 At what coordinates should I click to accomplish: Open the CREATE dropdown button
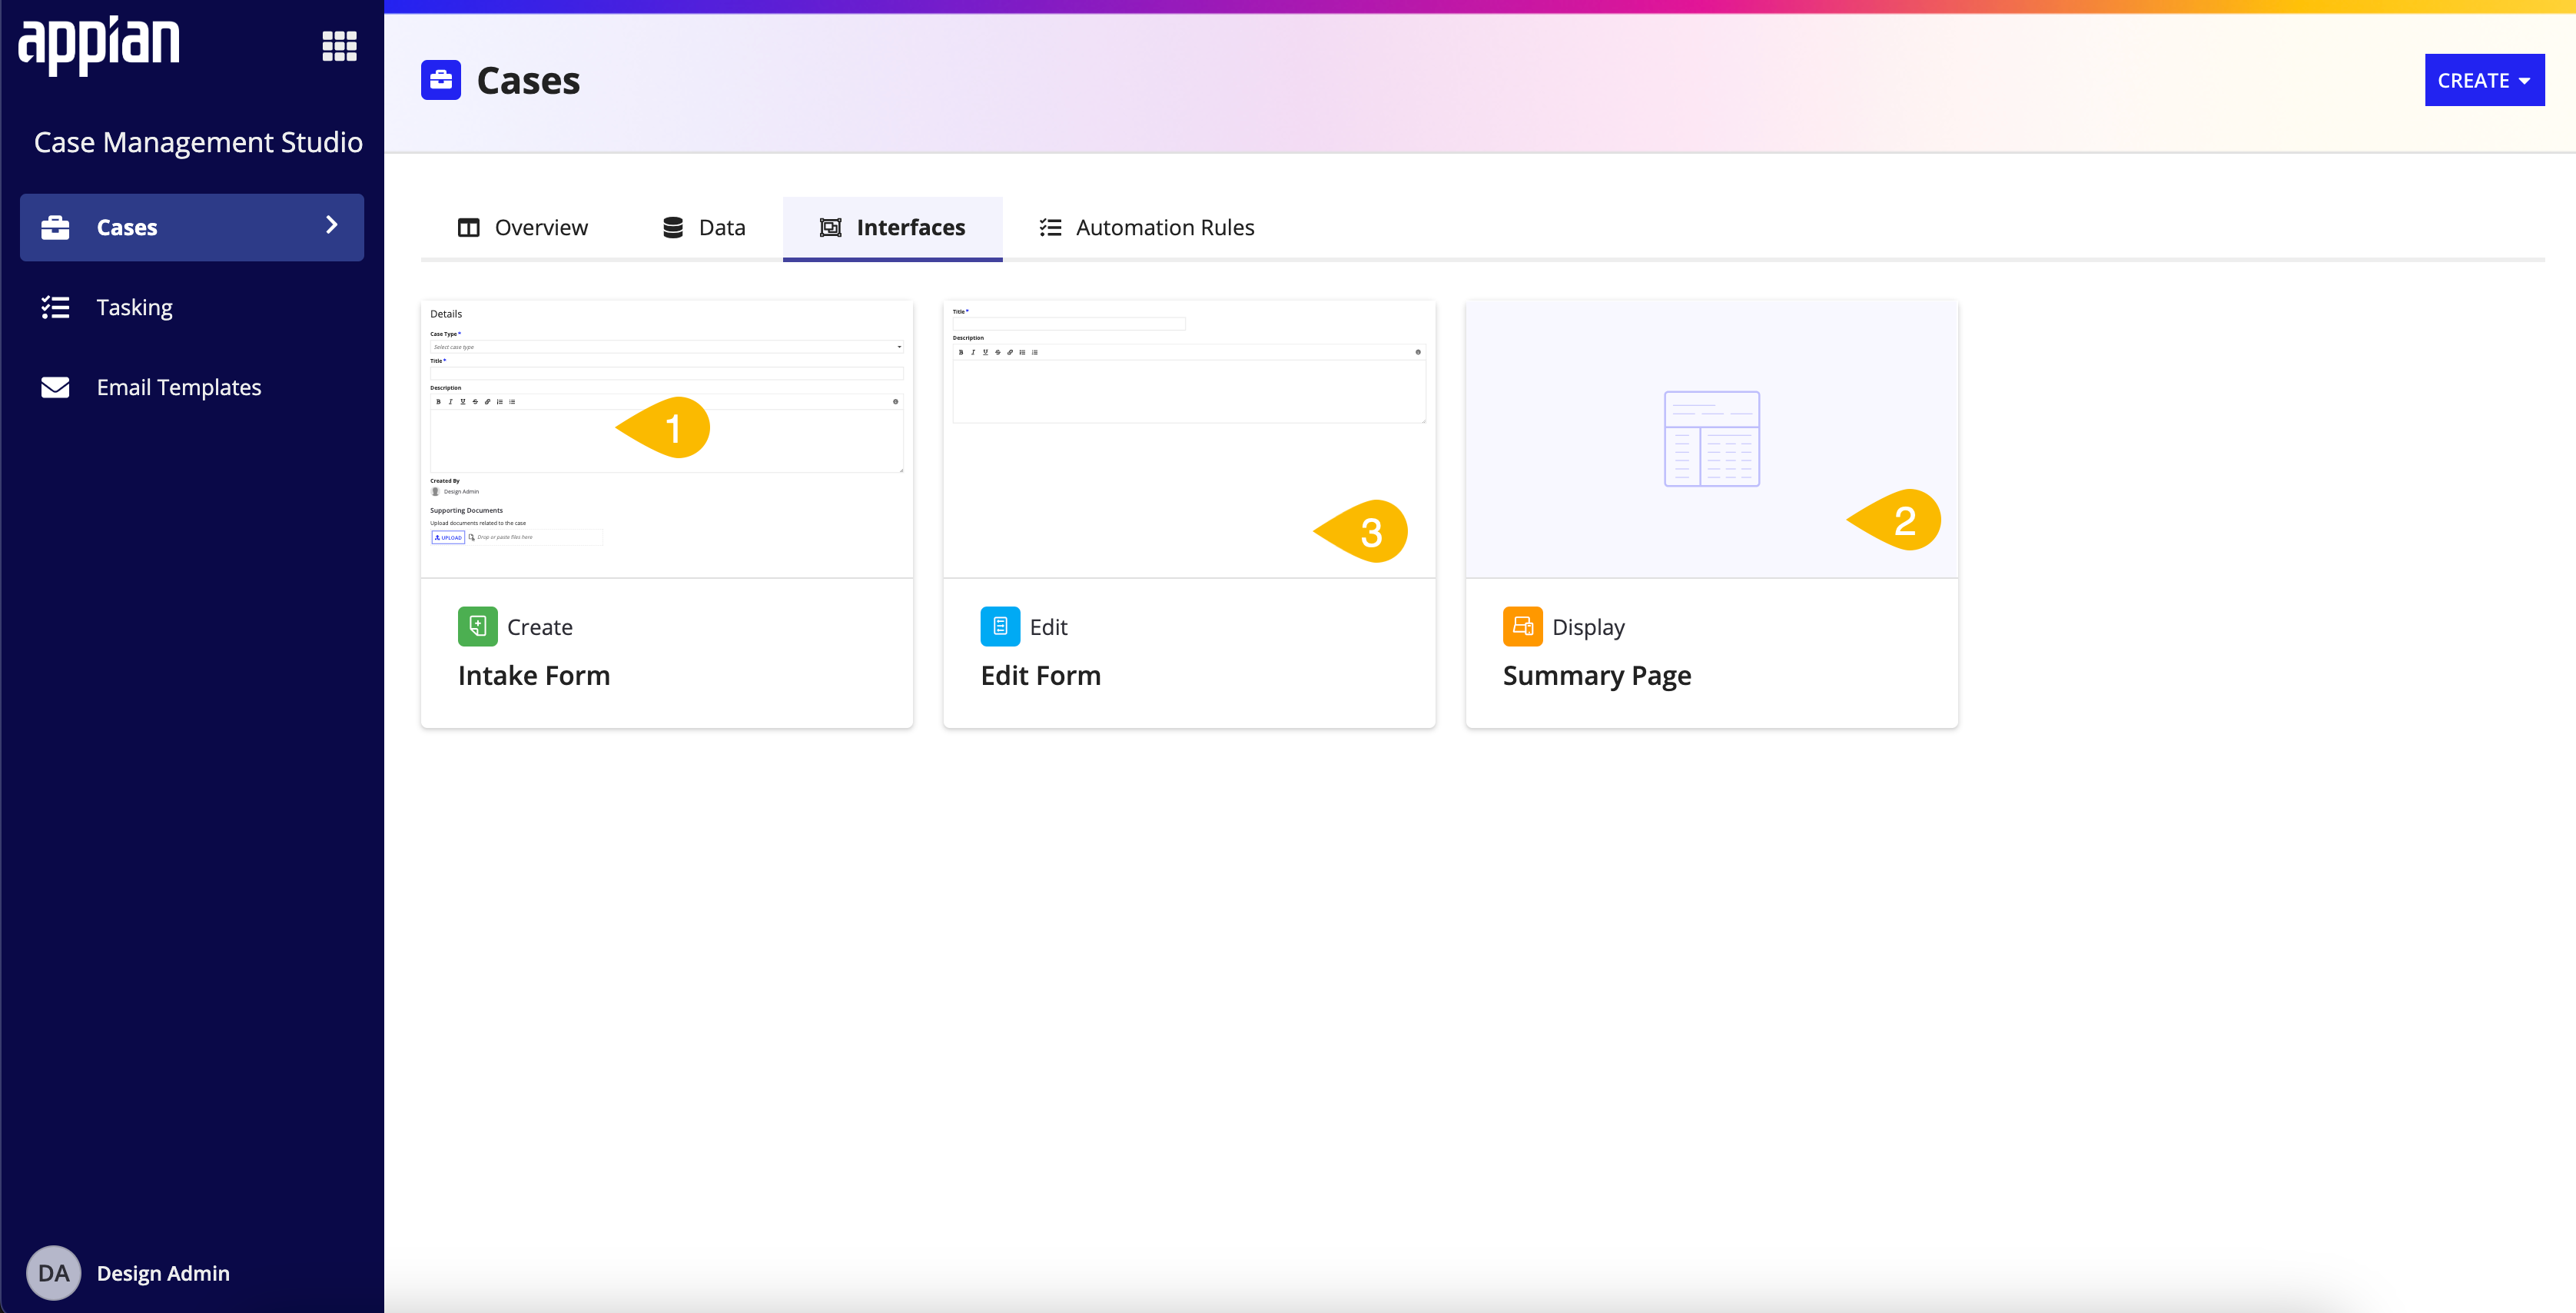[x=2484, y=80]
